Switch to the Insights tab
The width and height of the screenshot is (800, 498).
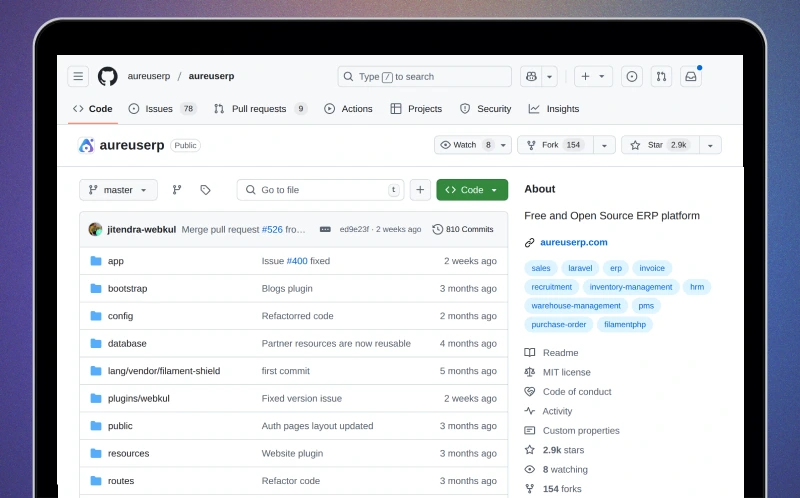coord(554,109)
